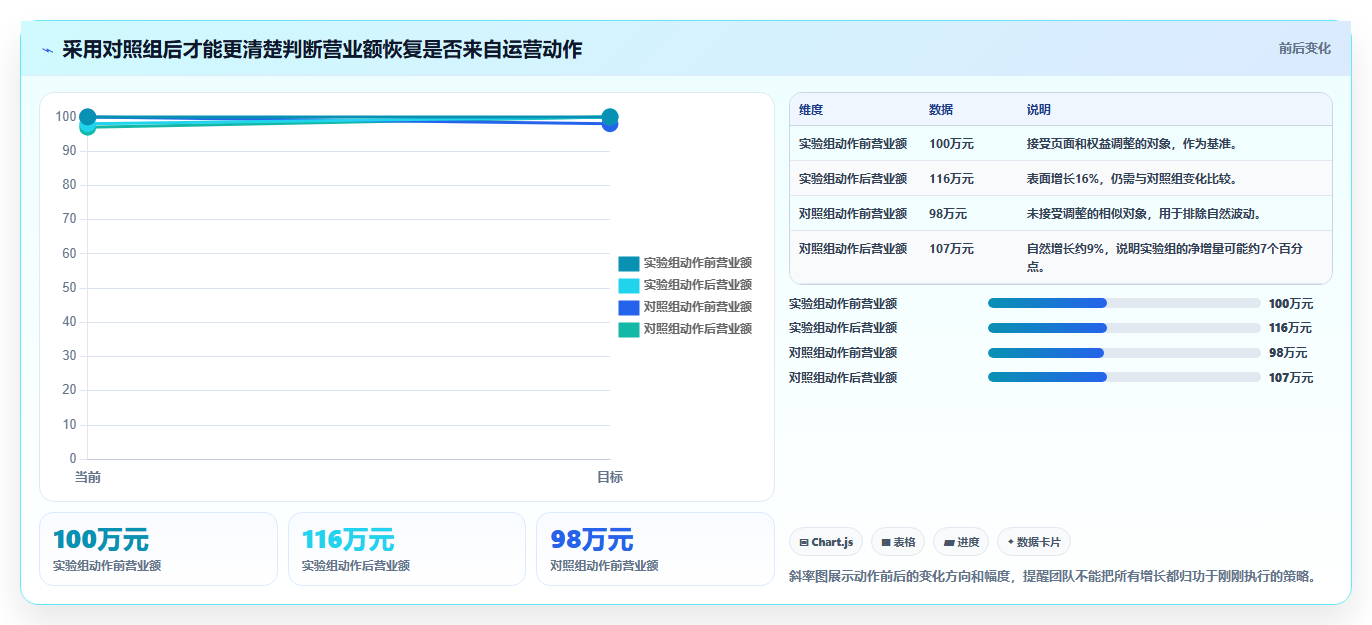Viewport: 1372px width, 625px height.
Task: Click progress bar for 98万元
Action: pos(1124,353)
